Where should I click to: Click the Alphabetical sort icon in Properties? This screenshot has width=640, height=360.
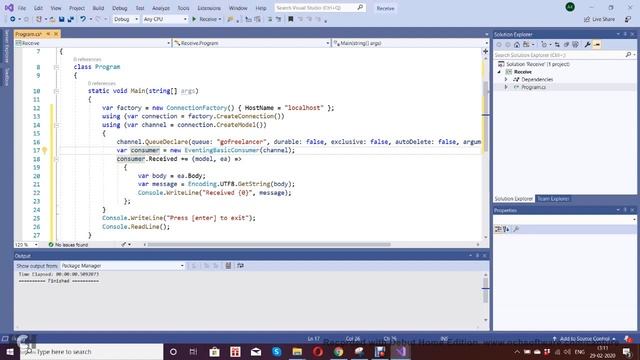[506, 229]
